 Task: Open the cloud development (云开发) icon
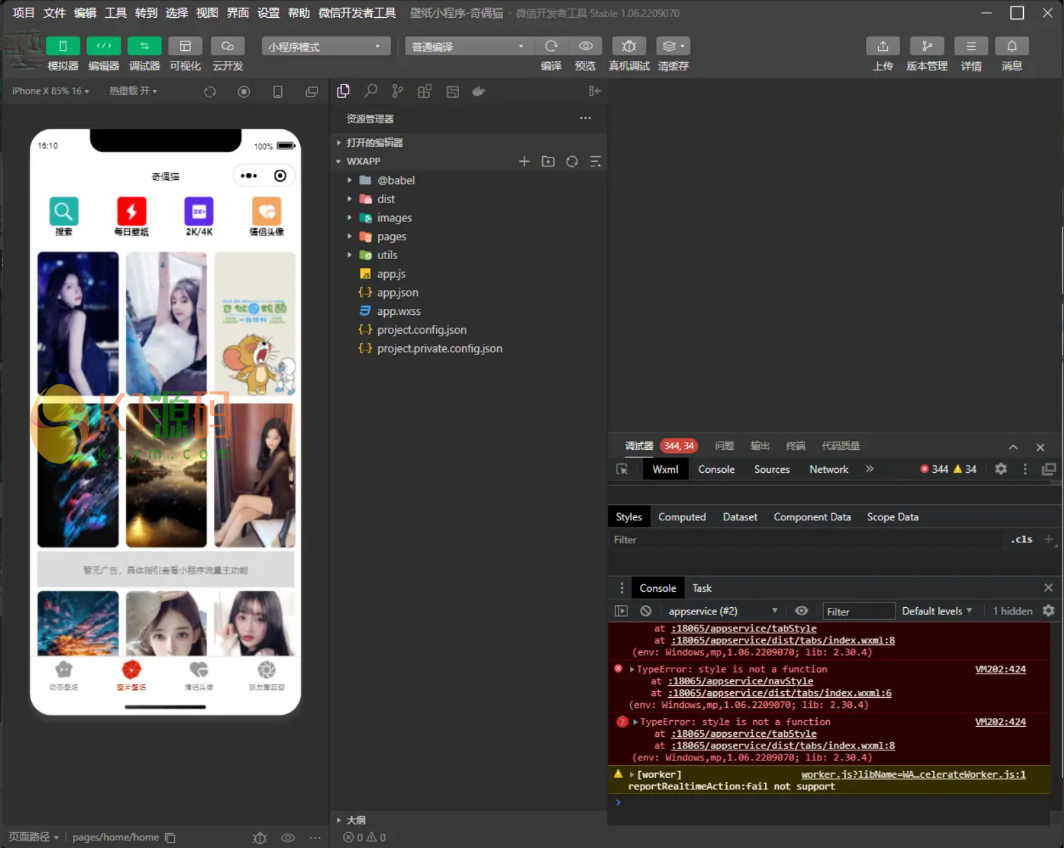(x=227, y=46)
